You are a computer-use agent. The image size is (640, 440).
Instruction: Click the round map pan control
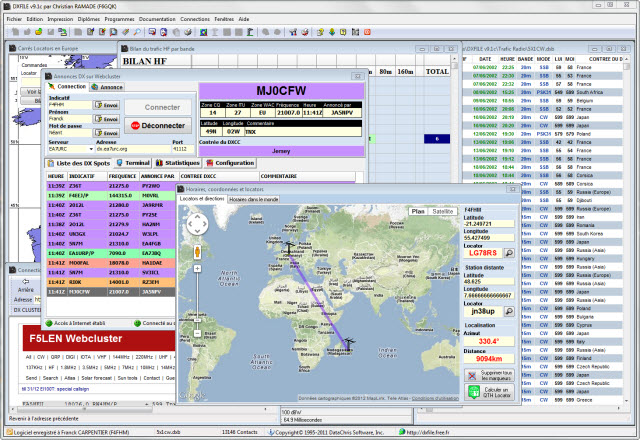click(197, 224)
